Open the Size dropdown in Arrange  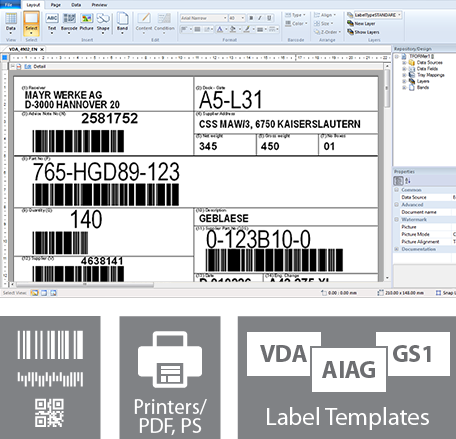point(324,24)
